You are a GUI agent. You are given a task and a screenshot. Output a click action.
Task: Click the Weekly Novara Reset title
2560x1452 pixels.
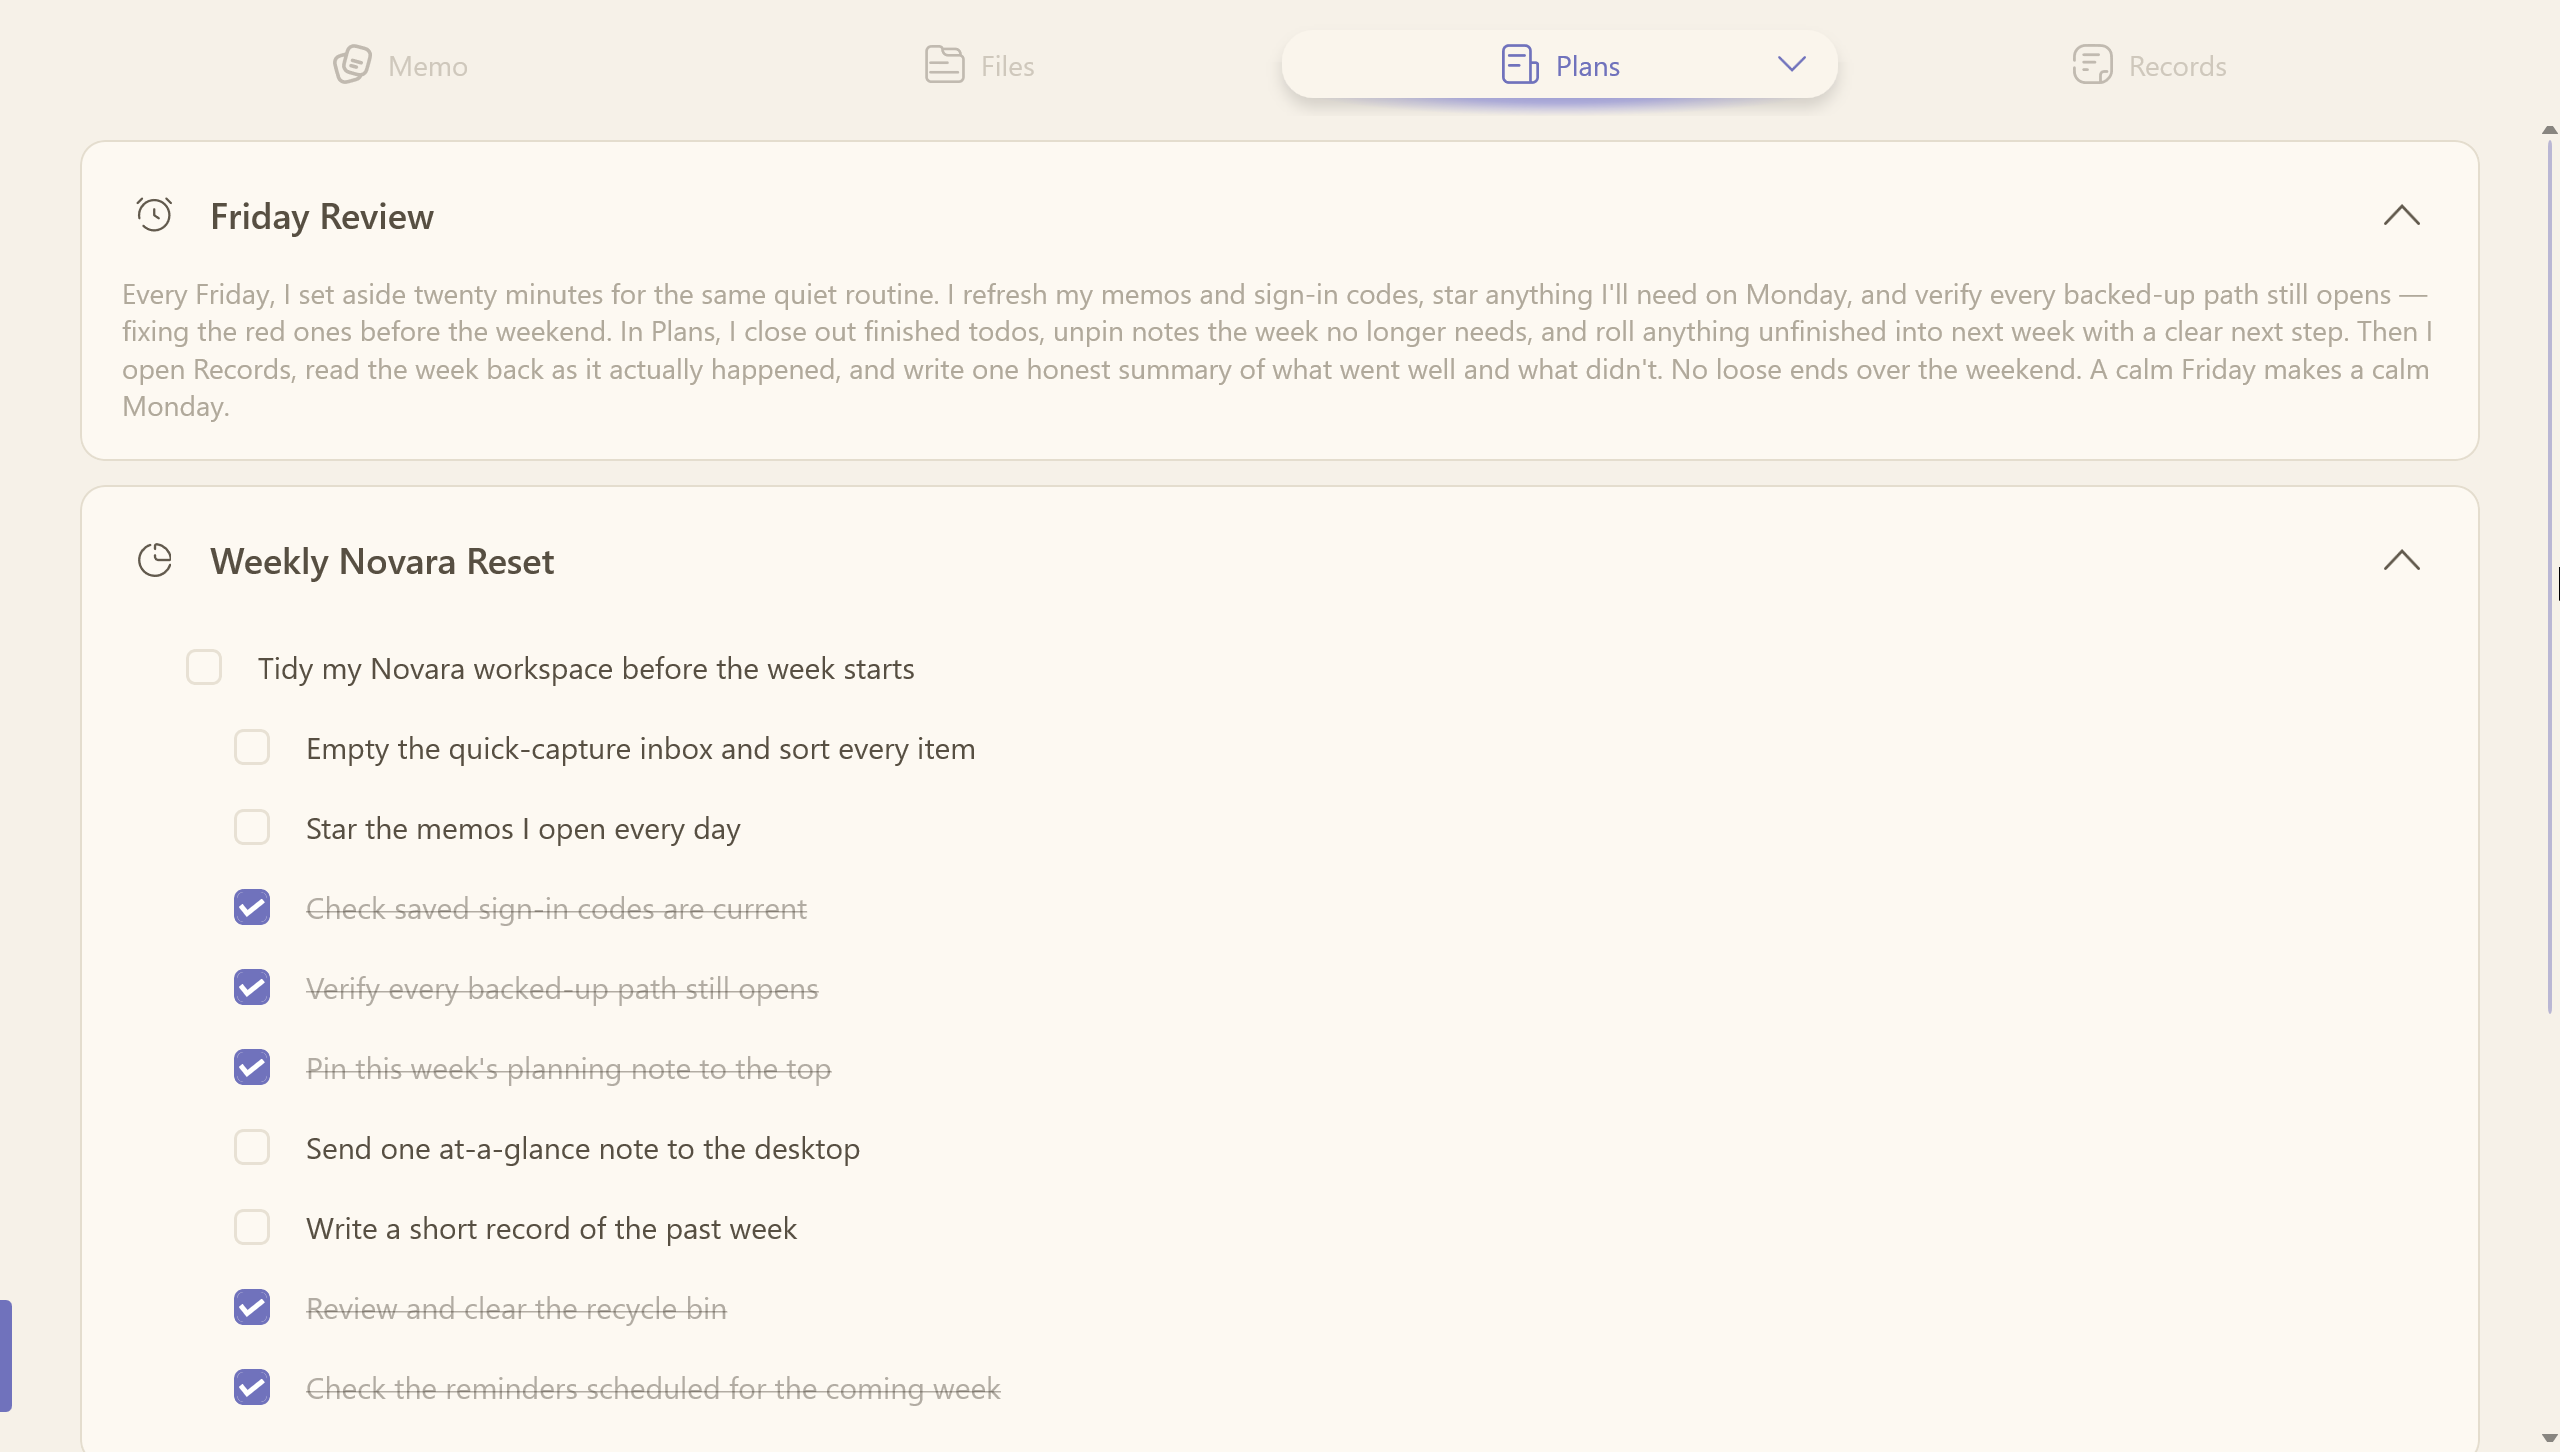(x=382, y=561)
